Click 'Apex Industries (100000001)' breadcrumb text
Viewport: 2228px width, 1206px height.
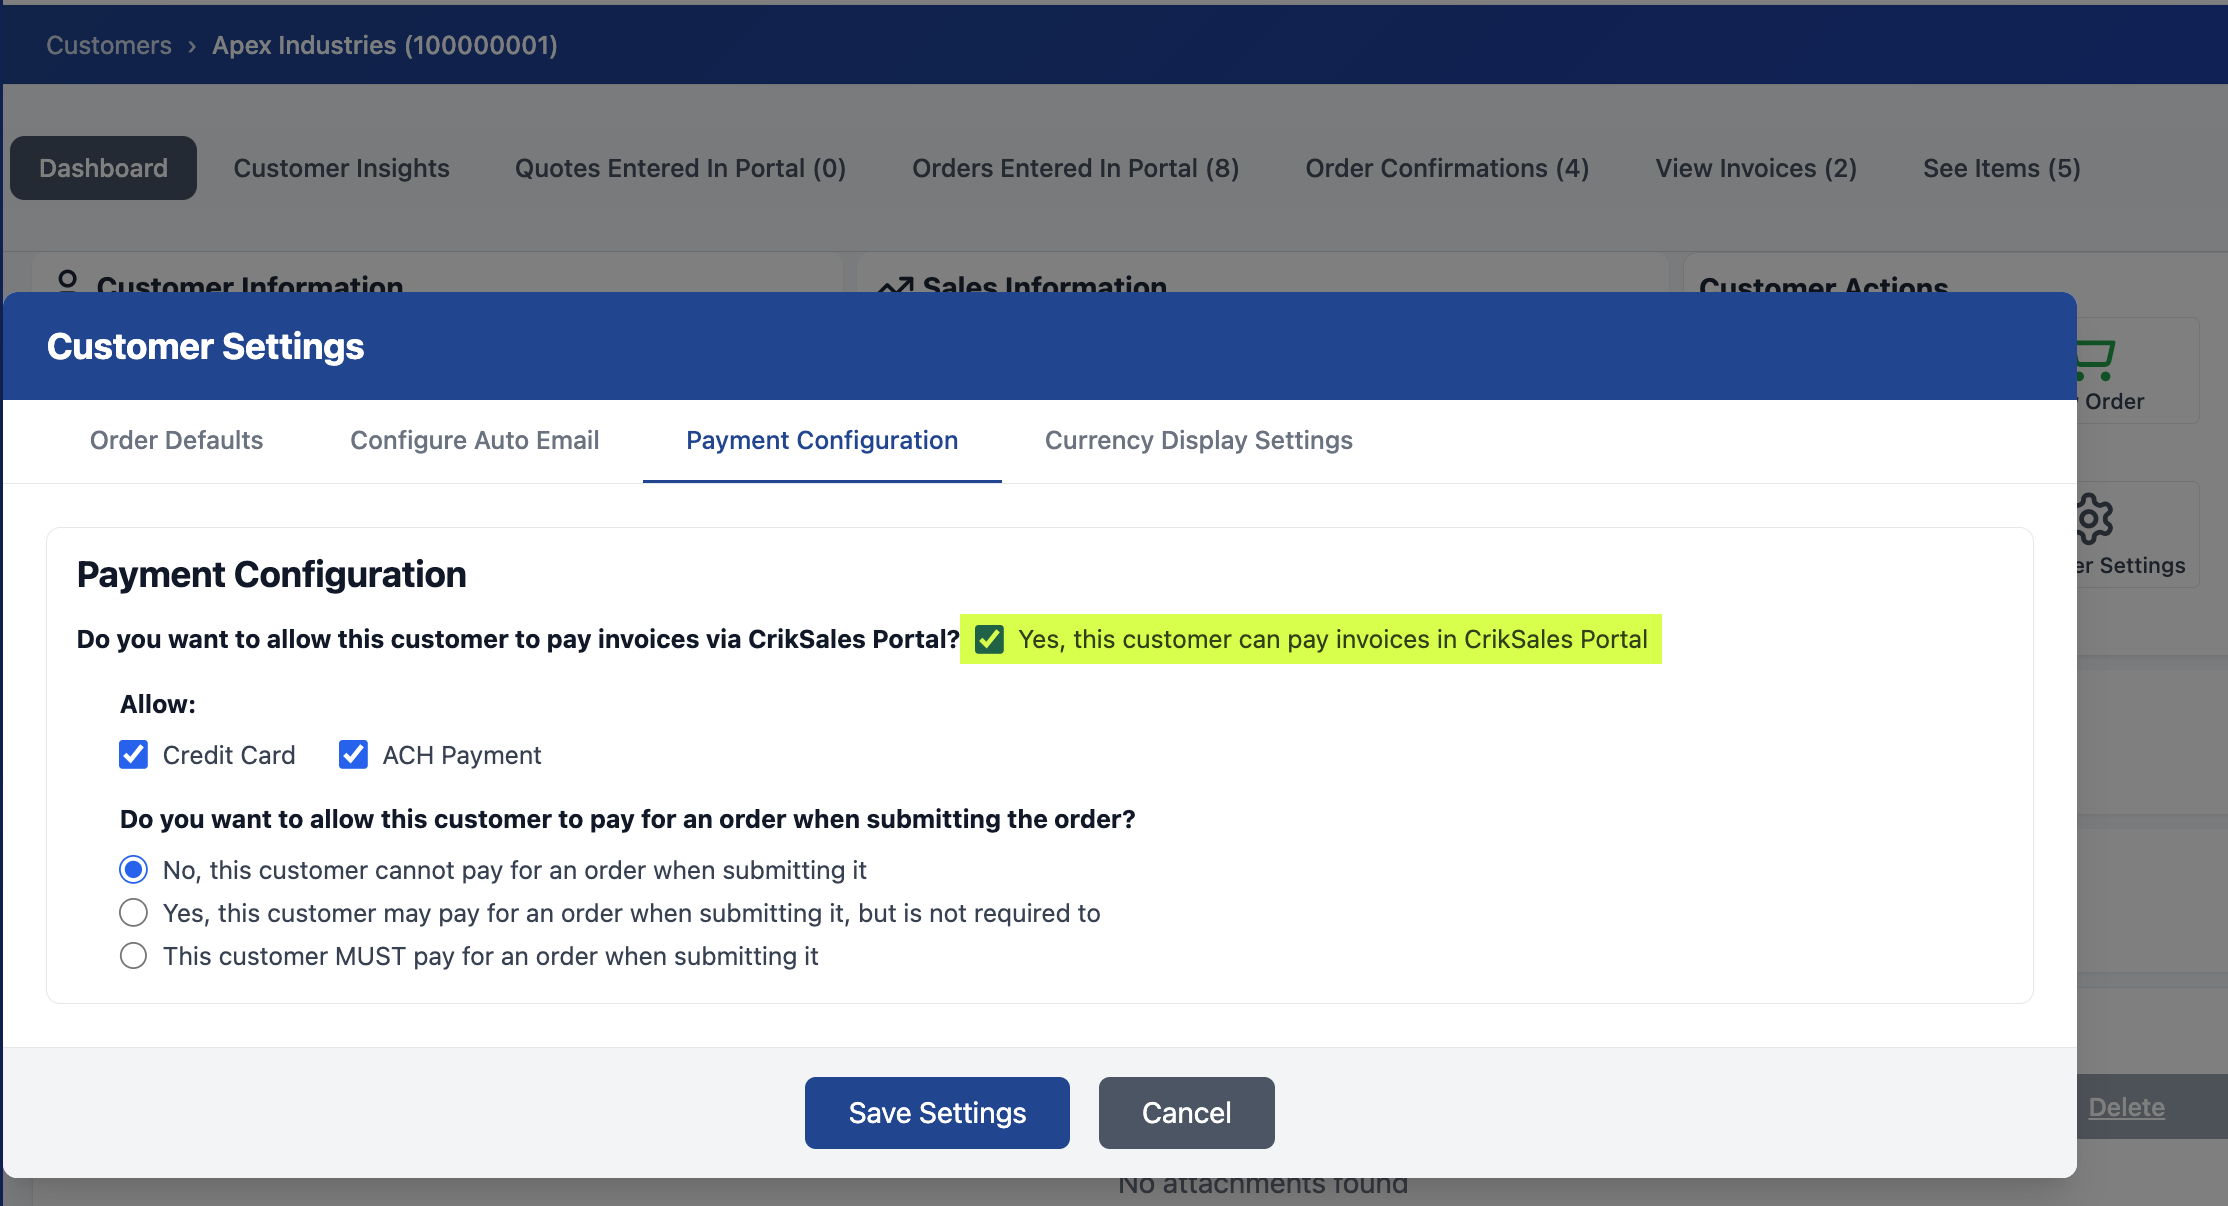coord(385,45)
